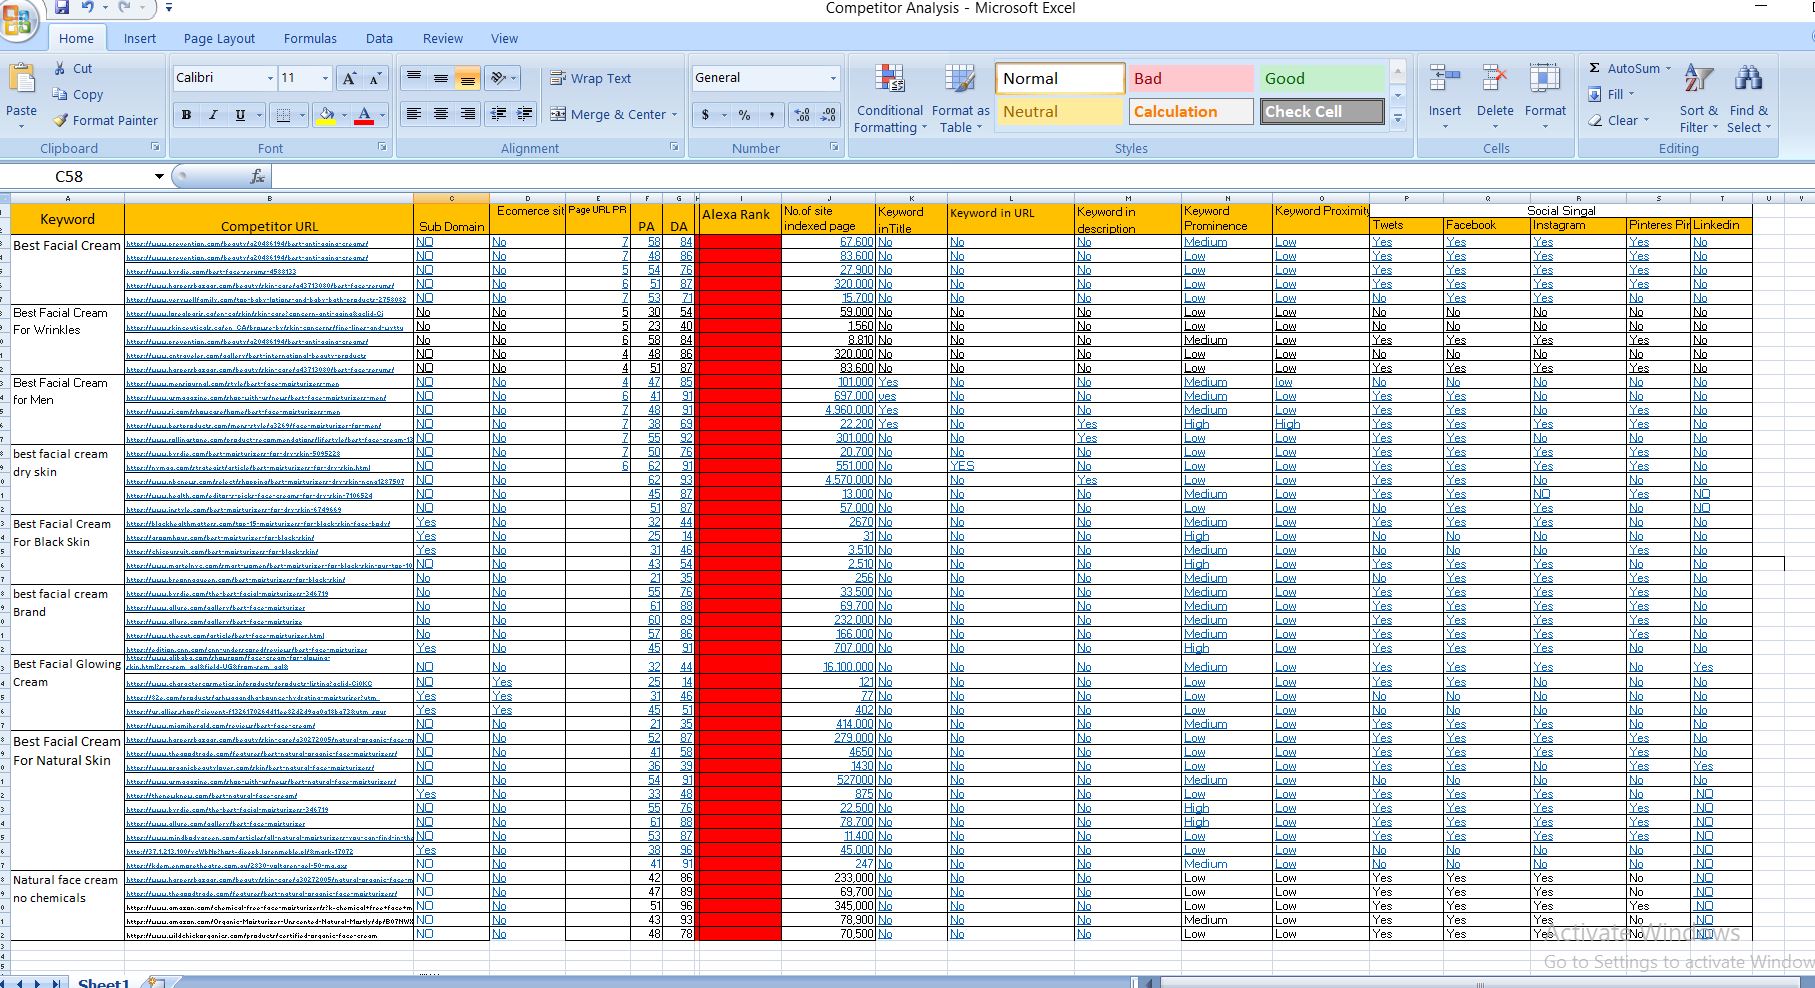Toggle bold formatting
The height and width of the screenshot is (988, 1815).
[186, 115]
